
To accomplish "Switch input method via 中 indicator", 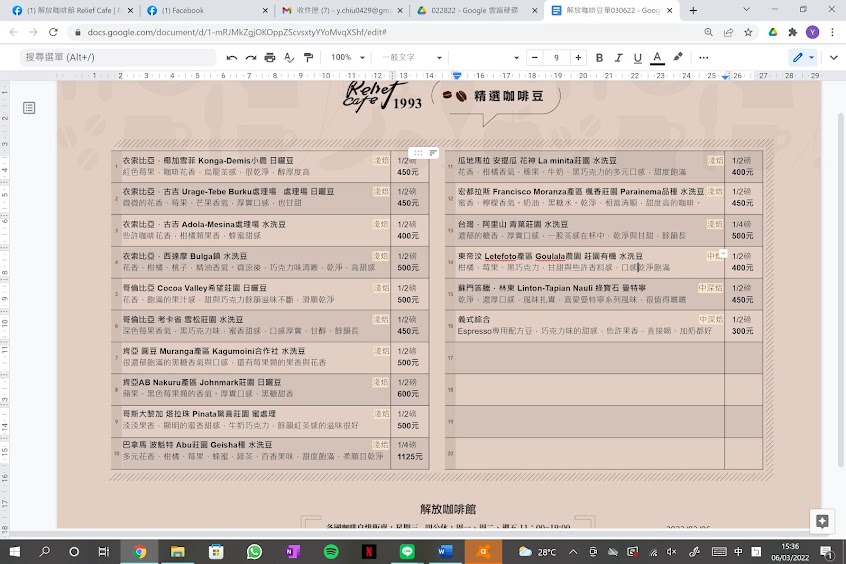I will [738, 552].
